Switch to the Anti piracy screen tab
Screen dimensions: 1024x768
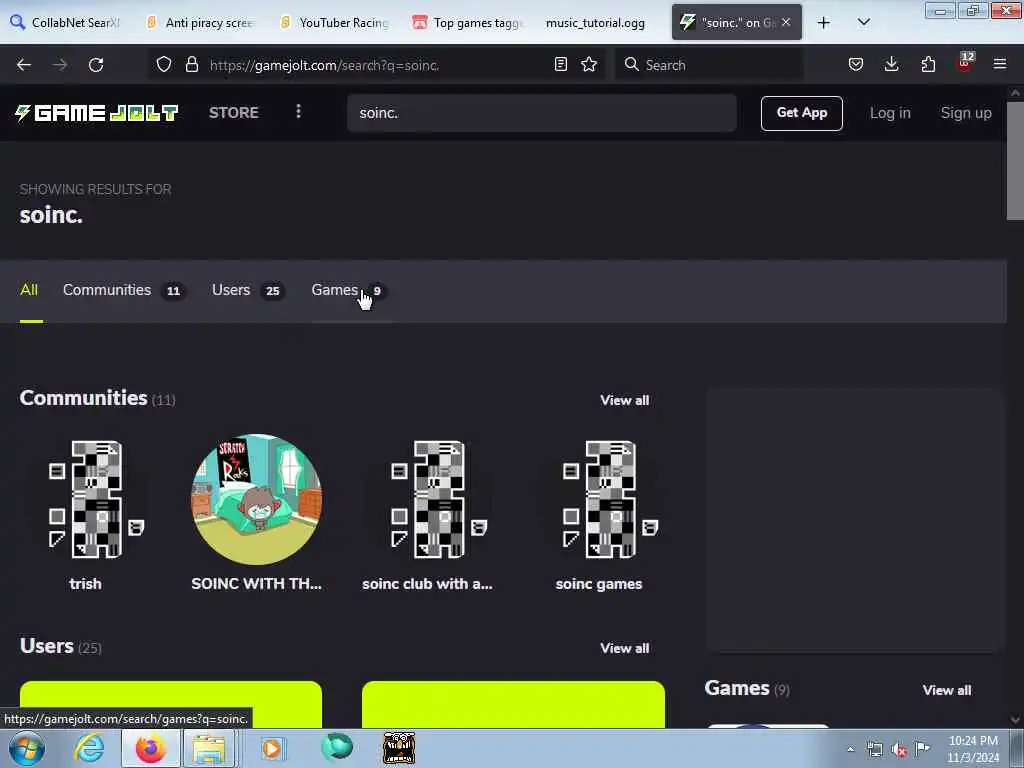200,23
